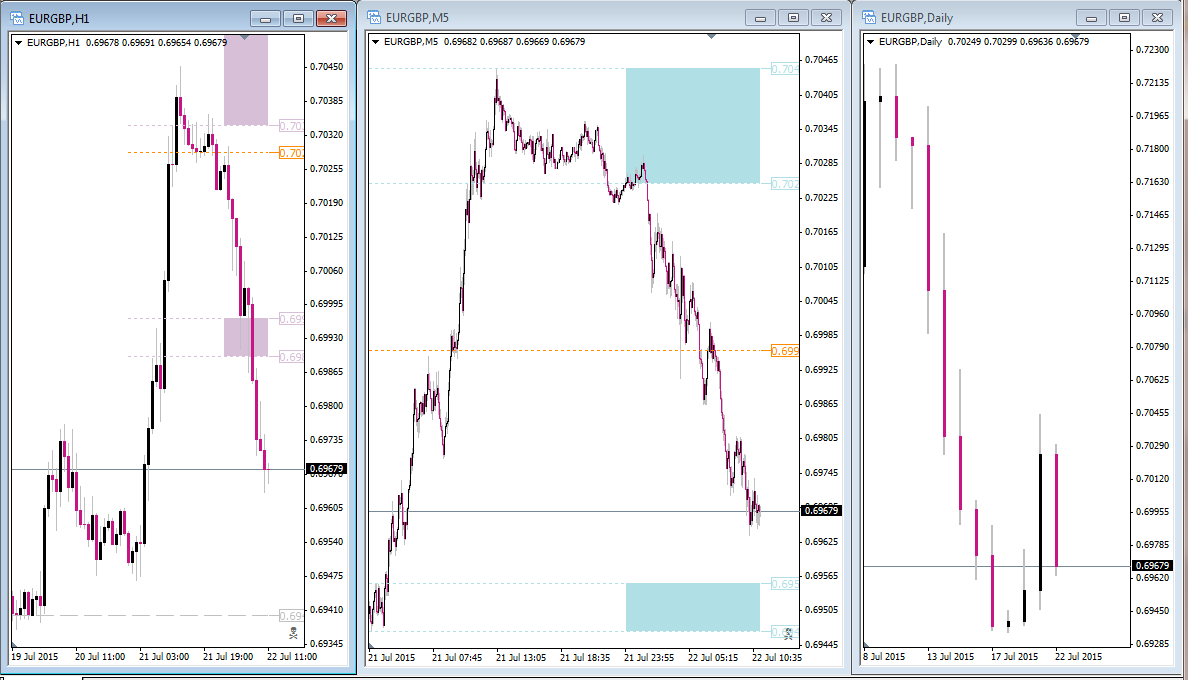Click the EURGBP,H1 chart window icon
Viewport: 1188px width, 680px height.
(17, 18)
